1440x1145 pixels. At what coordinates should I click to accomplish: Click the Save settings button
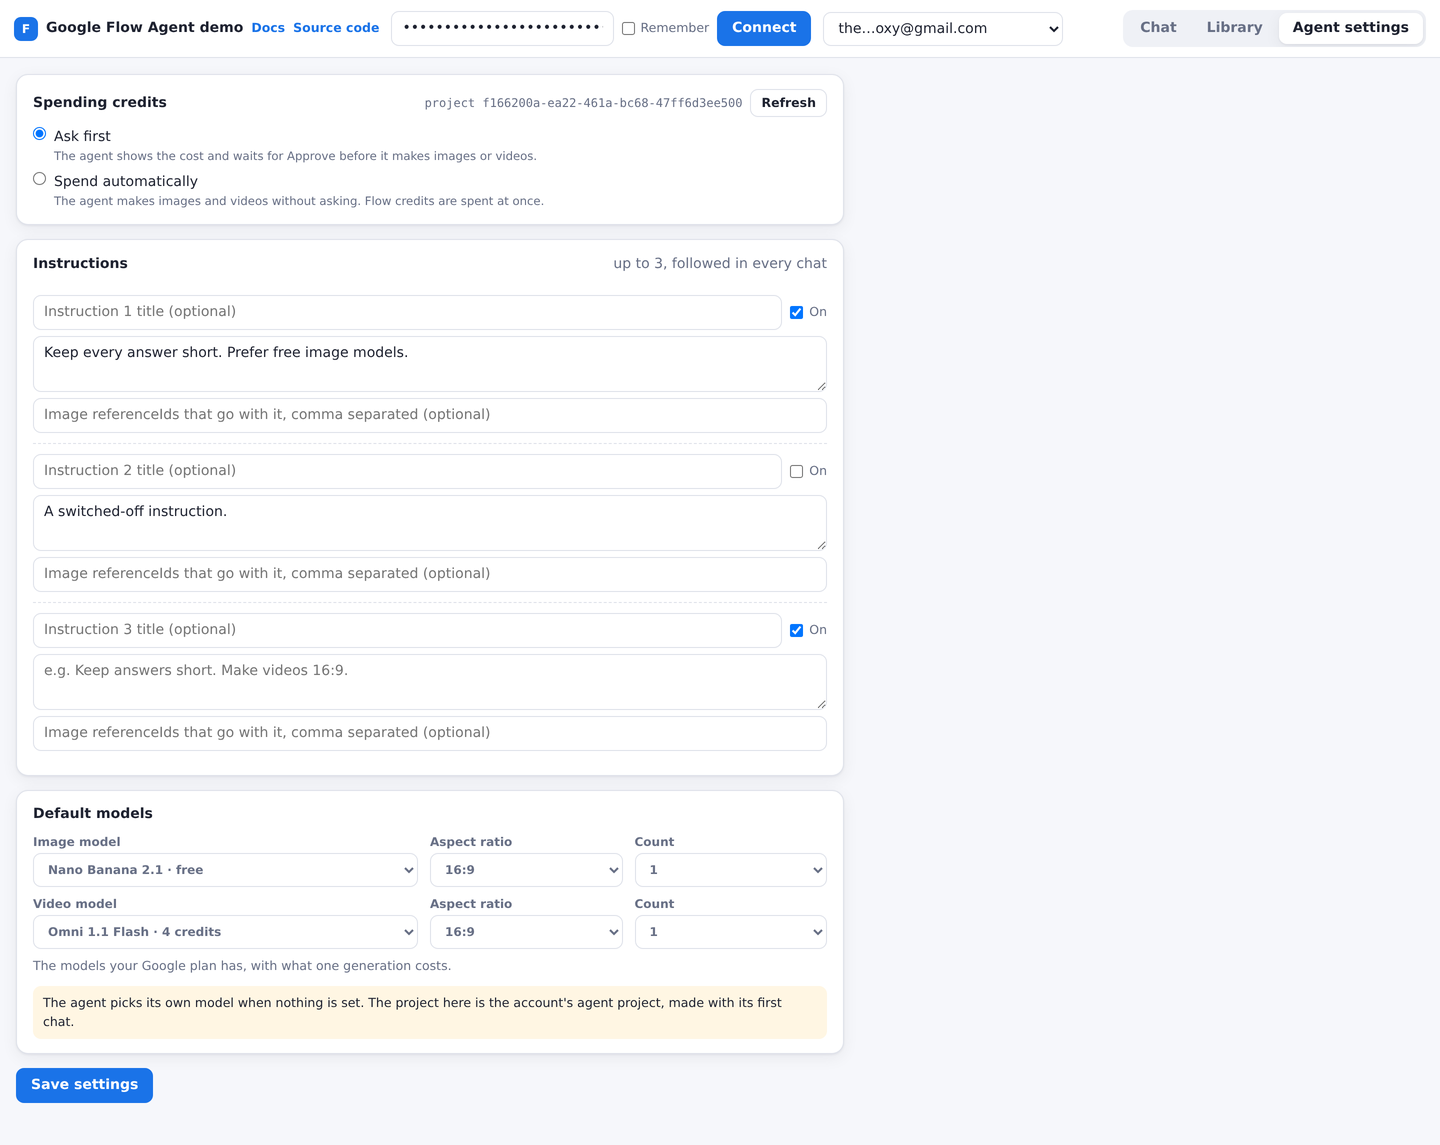click(x=84, y=1085)
